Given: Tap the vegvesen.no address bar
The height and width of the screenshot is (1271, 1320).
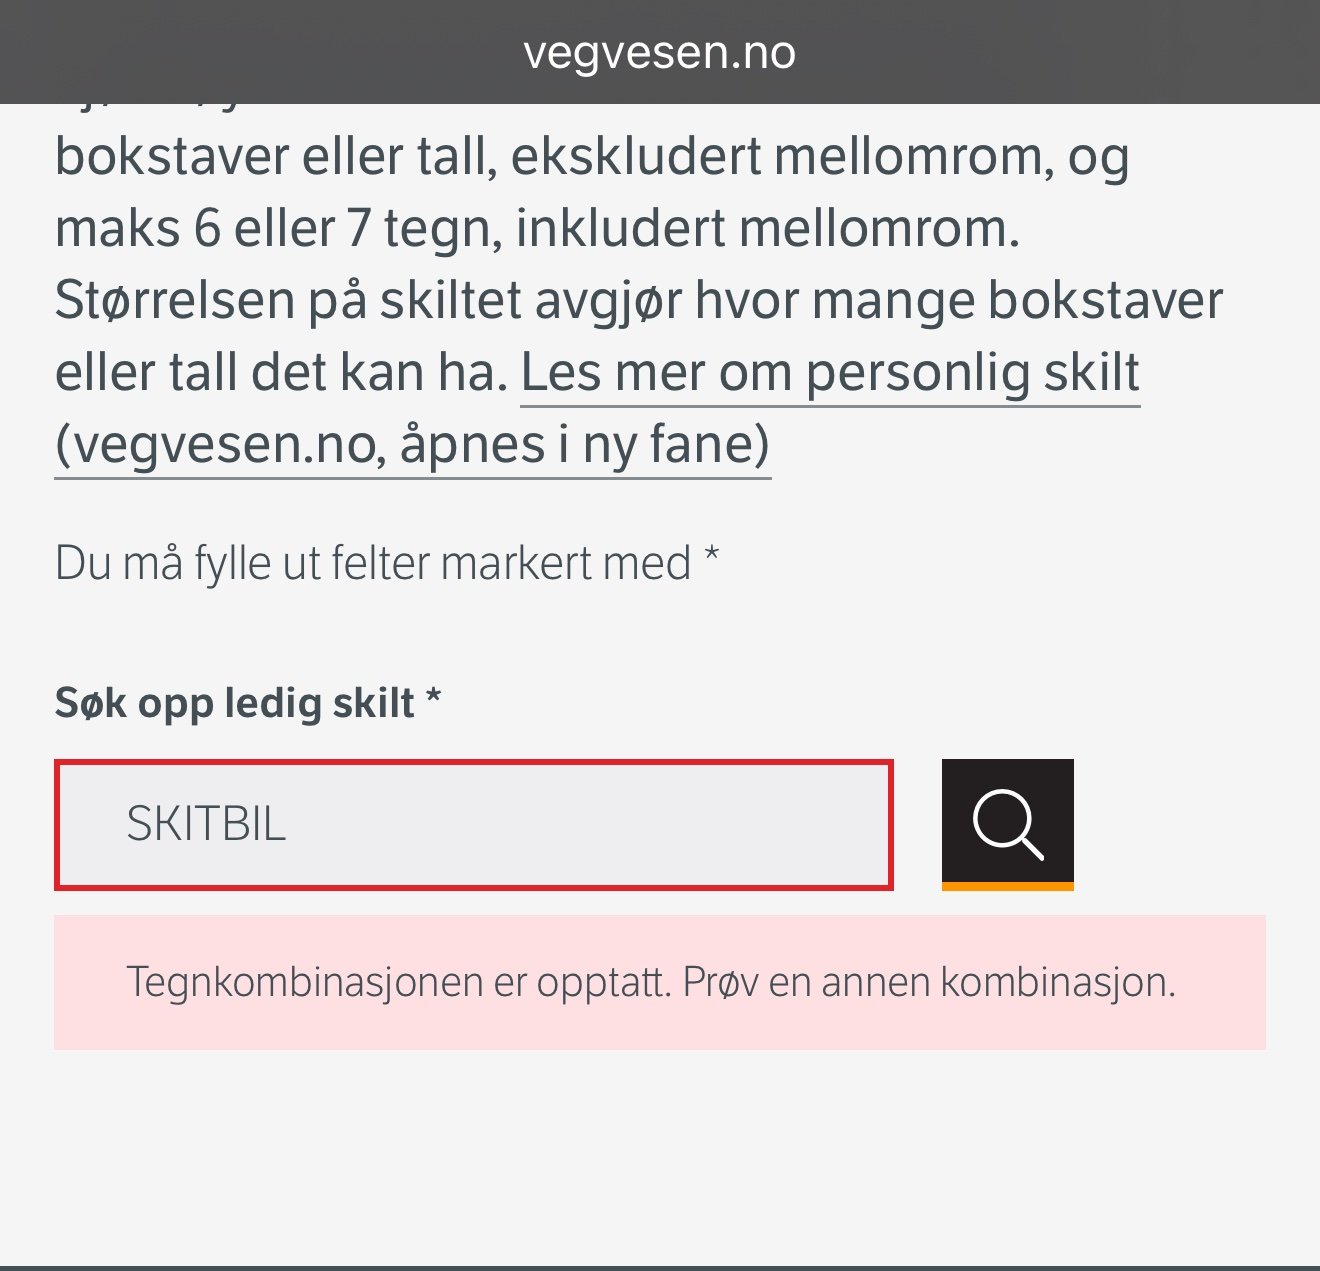Looking at the screenshot, I should pos(660,52).
